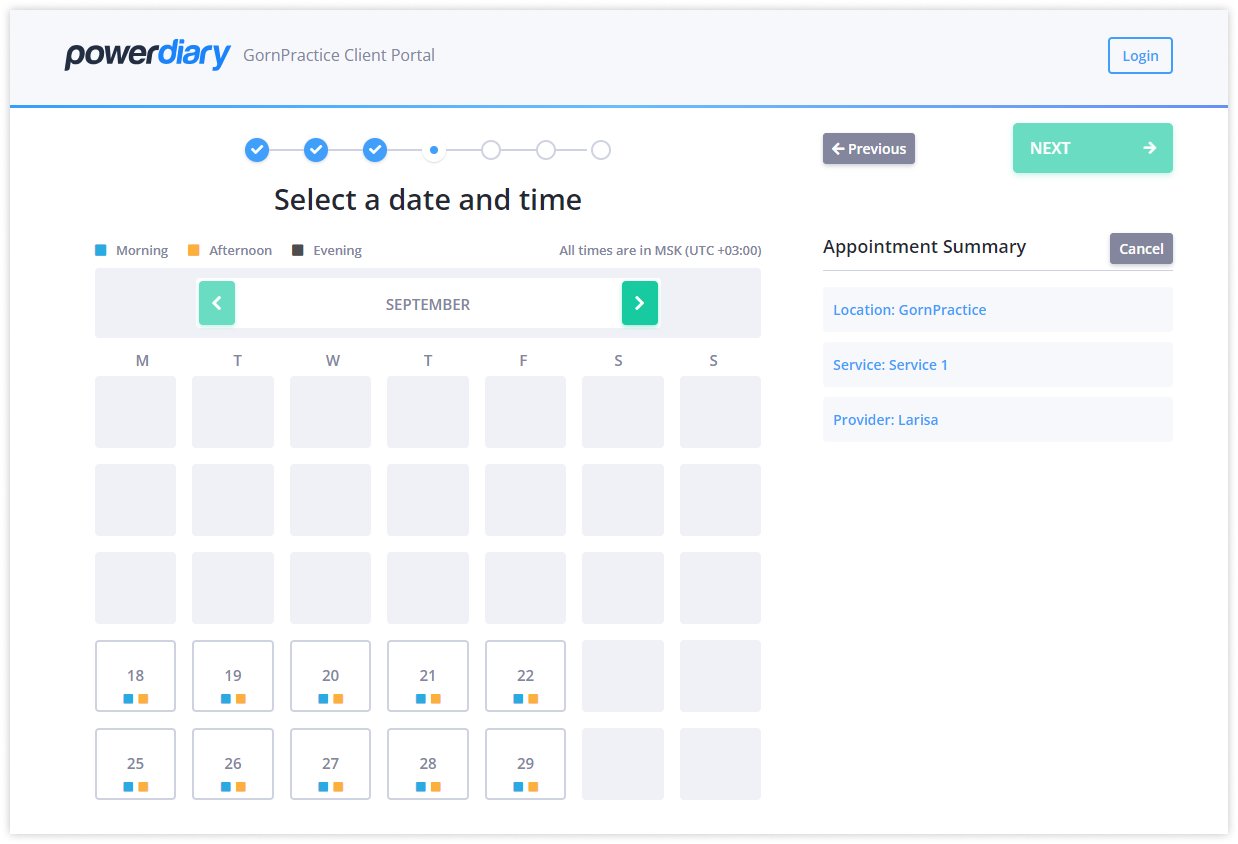Click the Evening legend square

point(297,249)
